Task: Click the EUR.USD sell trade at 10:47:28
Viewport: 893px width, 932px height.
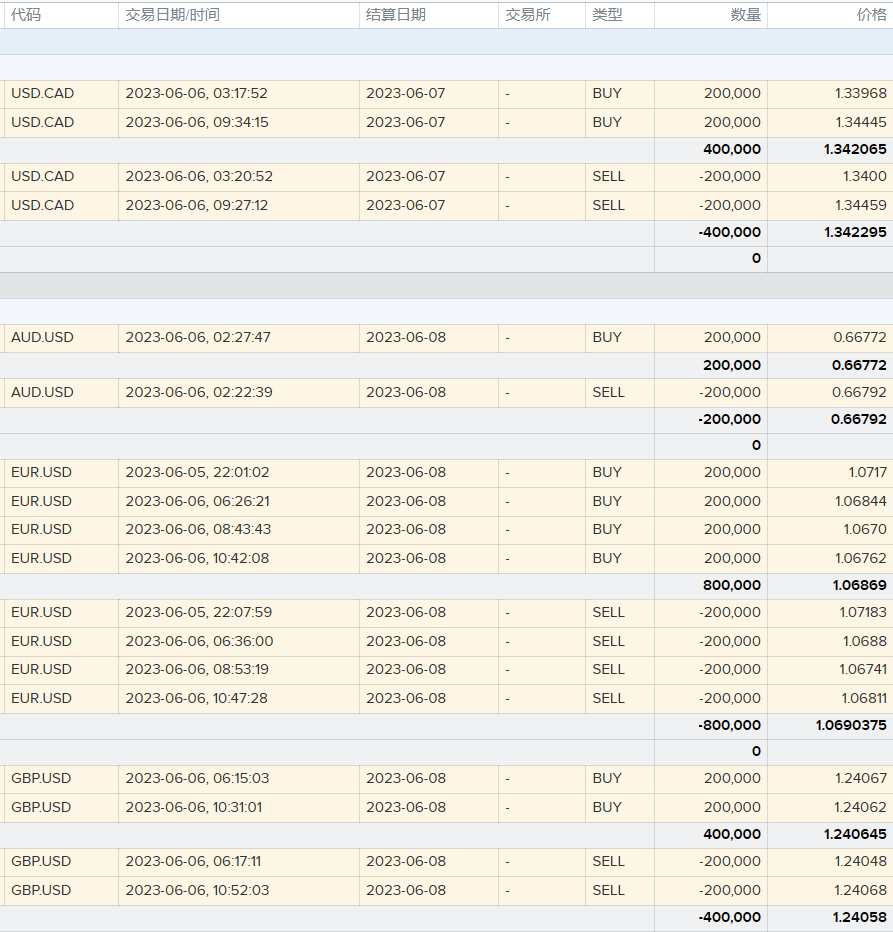Action: (197, 699)
